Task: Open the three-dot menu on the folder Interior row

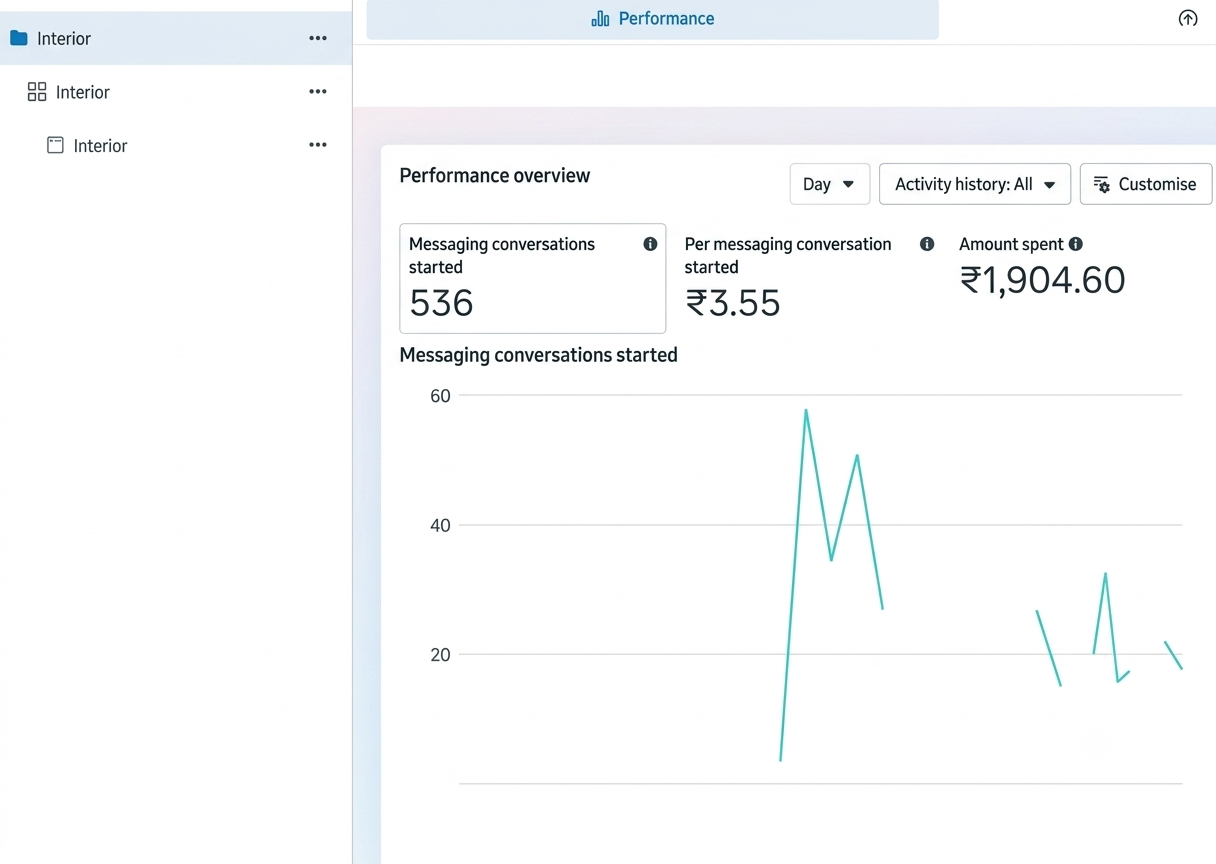Action: [x=318, y=38]
